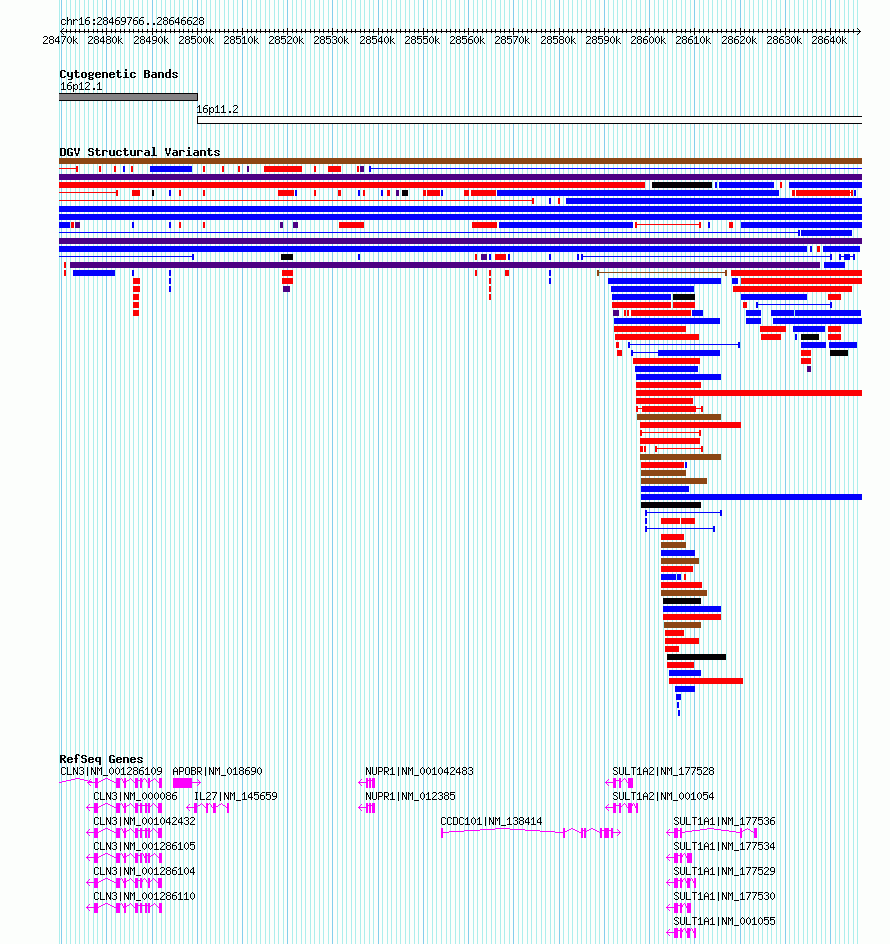
Task: Click the SULT1A1 NM_177529 gene glyph
Action: pyautogui.click(x=681, y=883)
